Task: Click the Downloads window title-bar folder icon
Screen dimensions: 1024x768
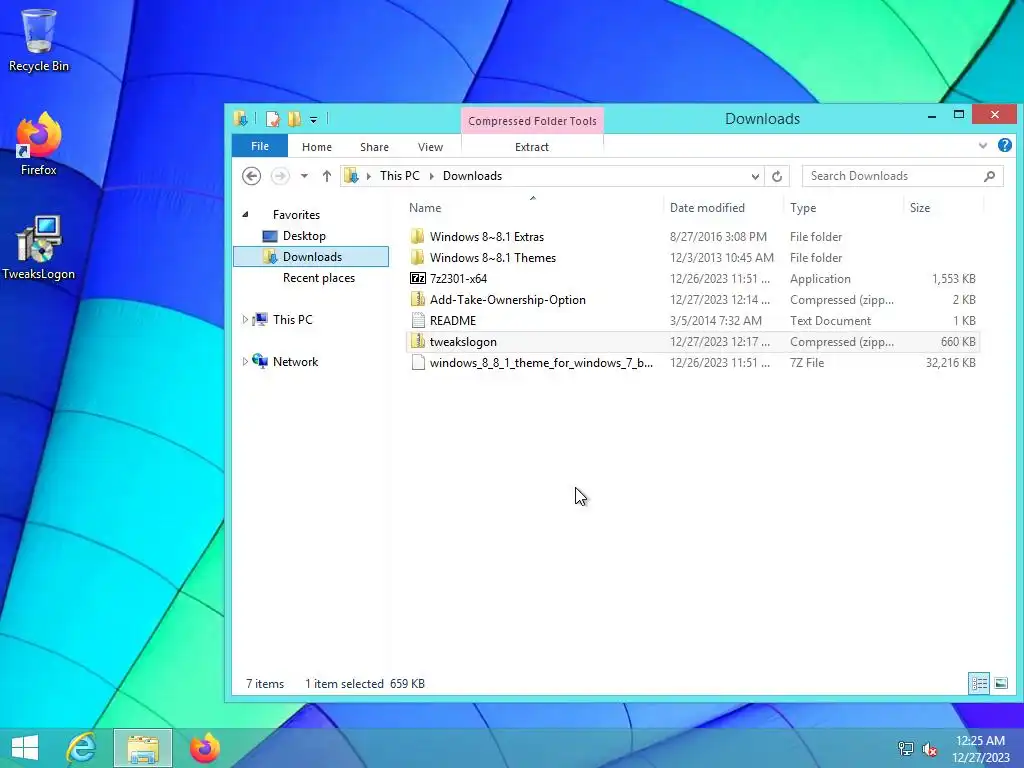Action: click(x=240, y=119)
